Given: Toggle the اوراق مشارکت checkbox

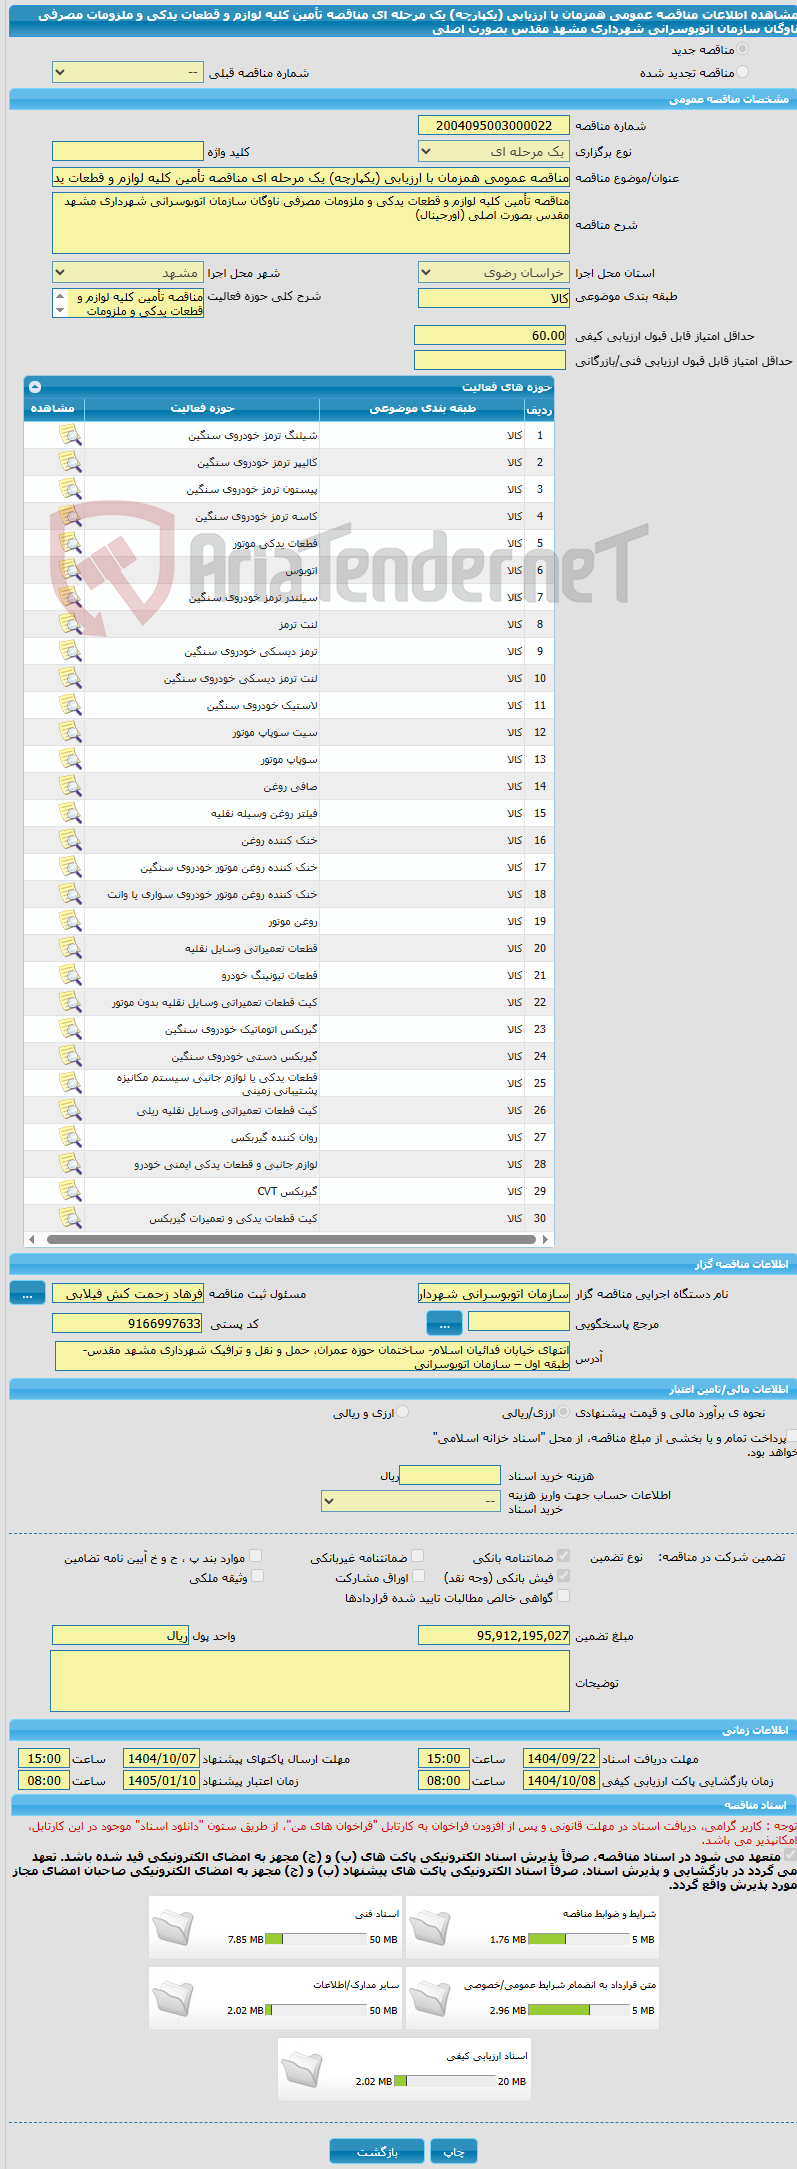Looking at the screenshot, I should [x=418, y=1575].
